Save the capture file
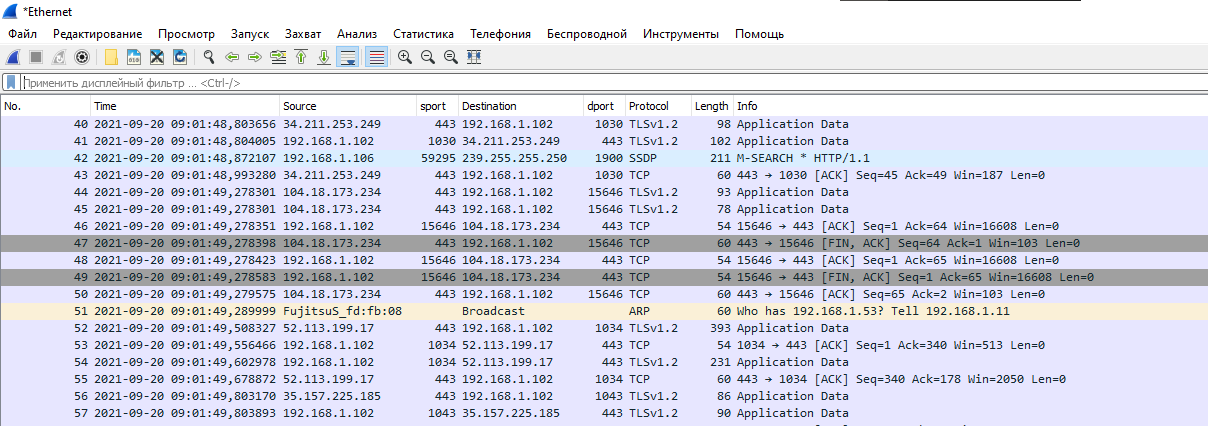This screenshot has height=426, width=1208. [133, 58]
